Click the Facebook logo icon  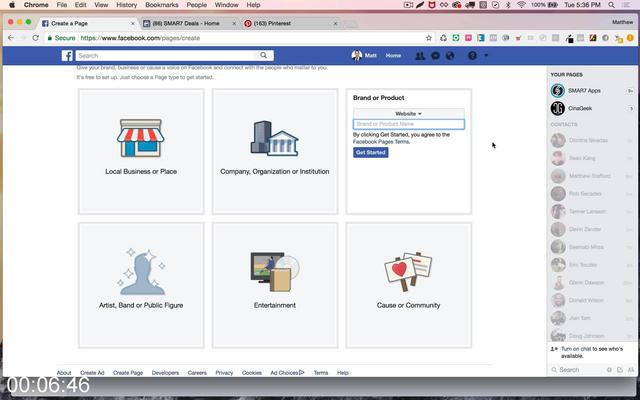(67, 56)
